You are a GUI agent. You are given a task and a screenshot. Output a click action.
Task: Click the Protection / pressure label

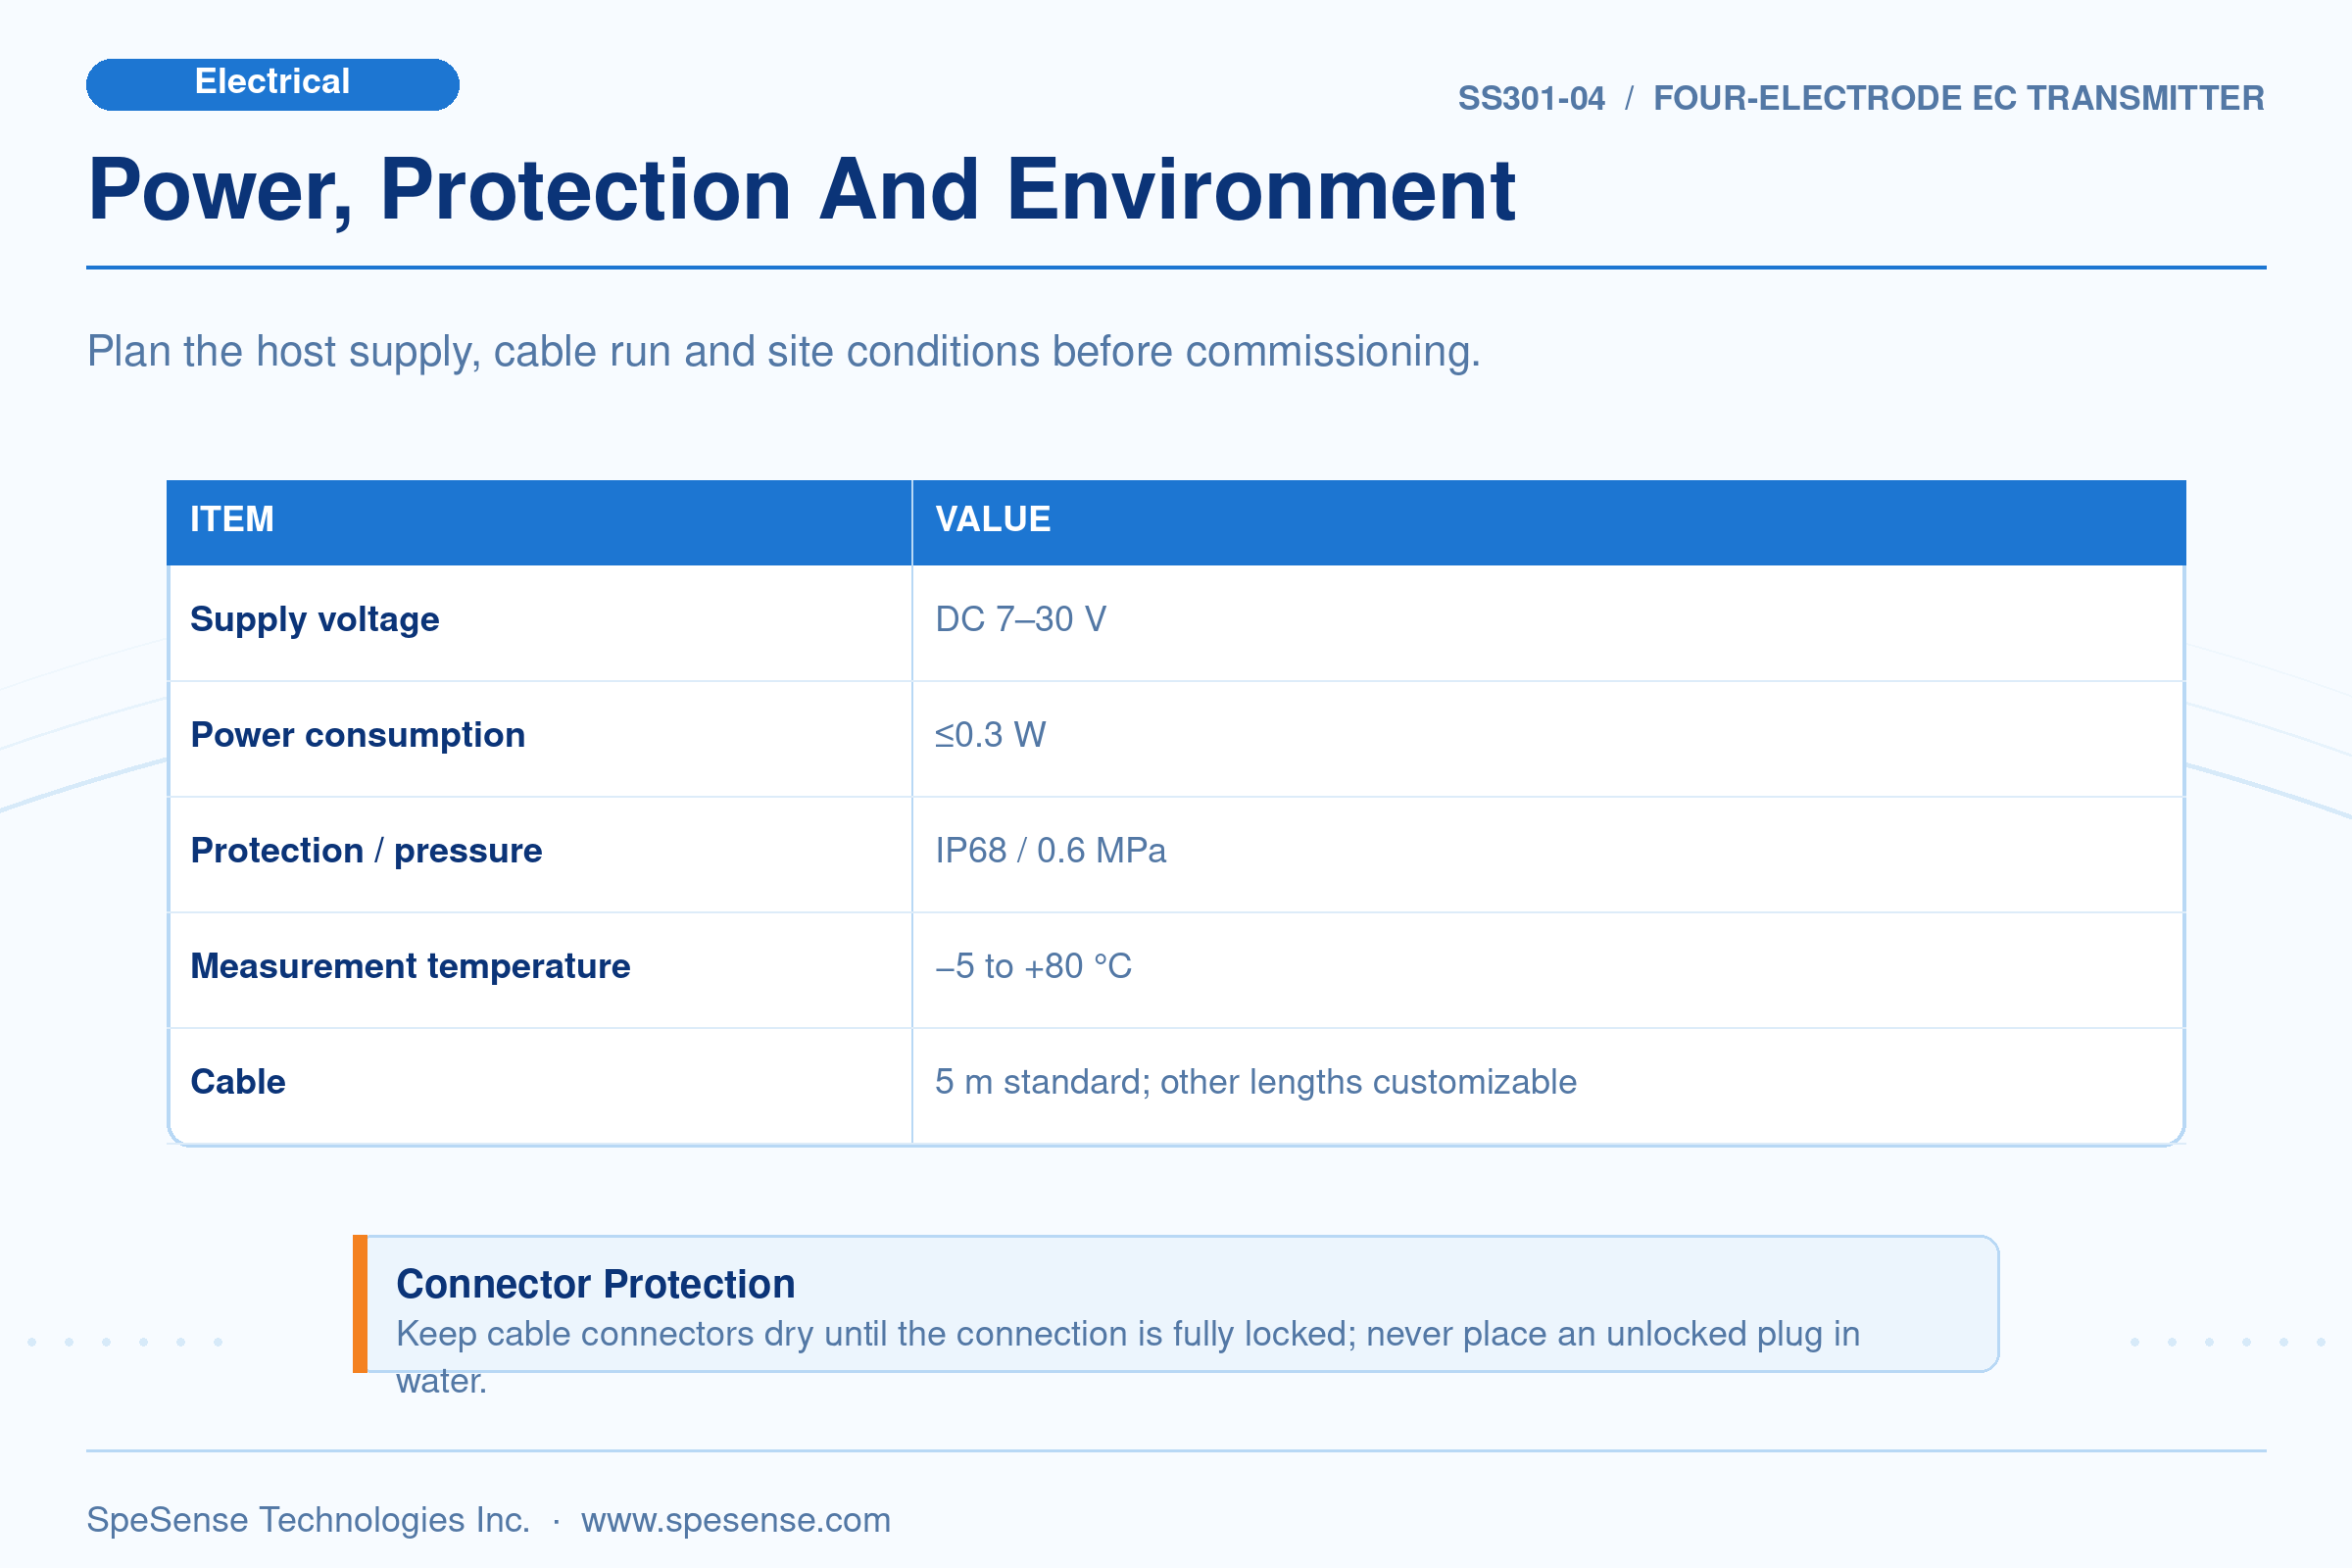tap(366, 850)
